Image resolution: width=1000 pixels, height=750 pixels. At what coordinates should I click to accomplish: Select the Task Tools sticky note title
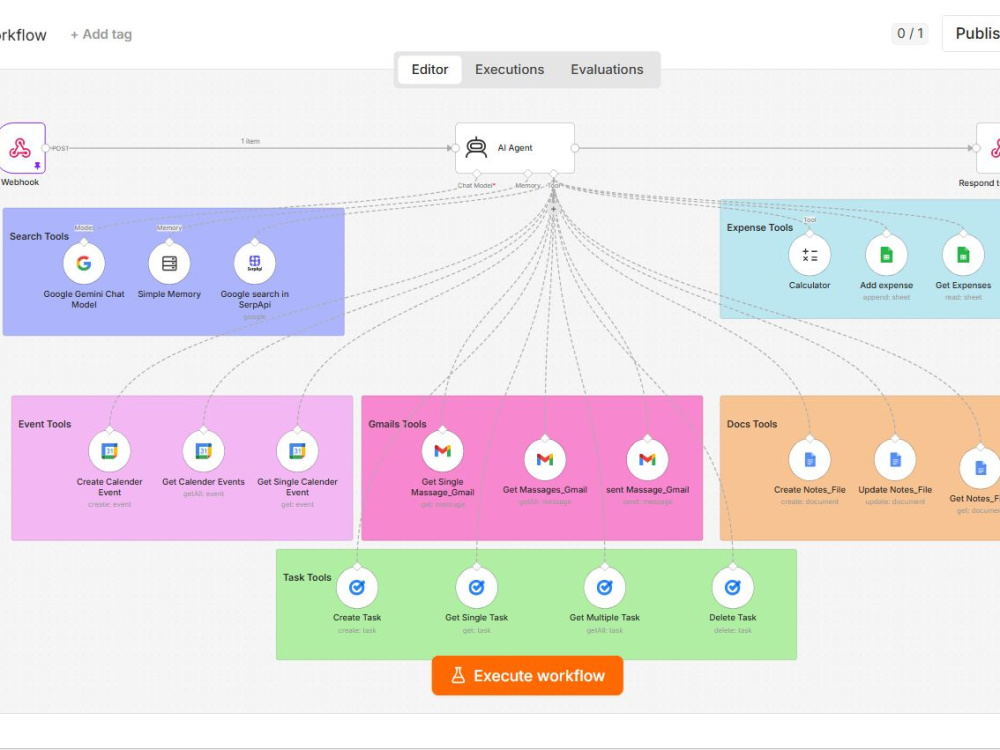(307, 577)
